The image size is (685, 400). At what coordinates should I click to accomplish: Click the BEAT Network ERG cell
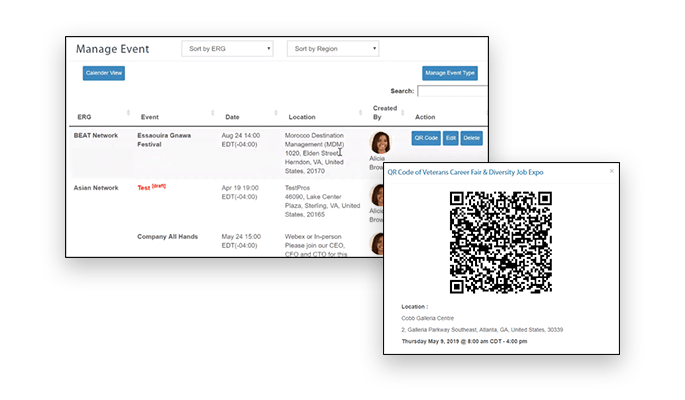[96, 135]
